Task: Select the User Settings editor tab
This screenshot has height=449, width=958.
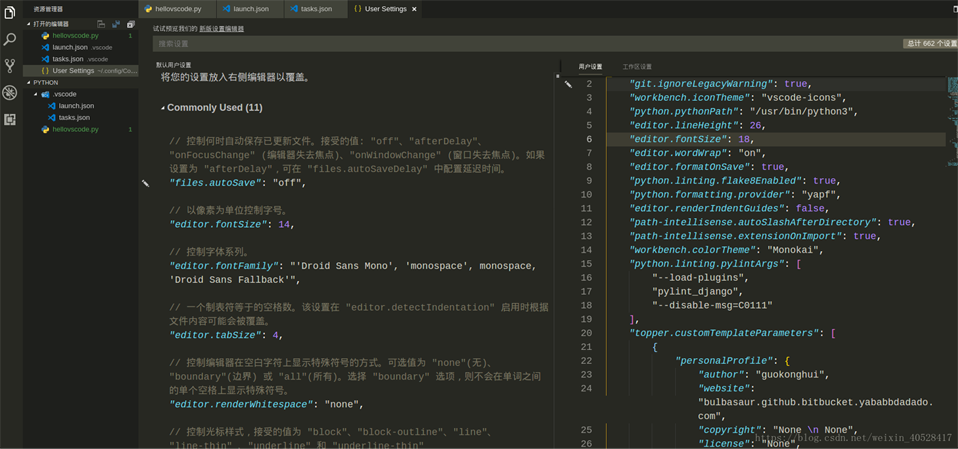Action: pos(384,9)
